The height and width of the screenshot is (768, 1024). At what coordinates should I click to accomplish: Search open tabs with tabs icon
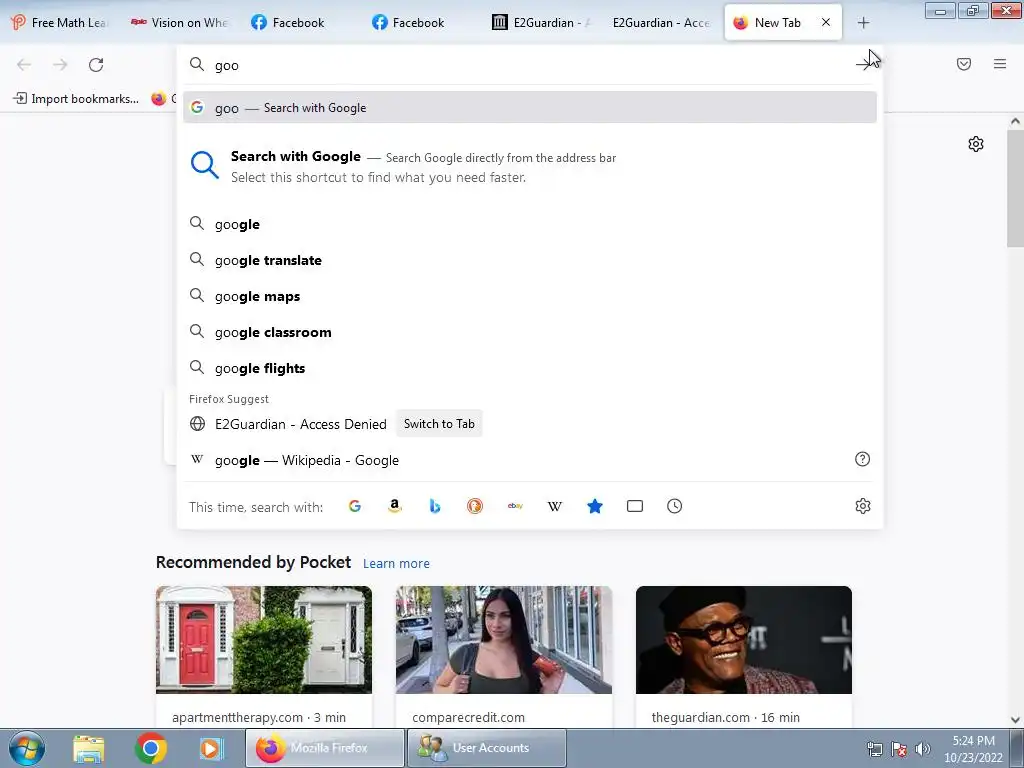pos(635,506)
